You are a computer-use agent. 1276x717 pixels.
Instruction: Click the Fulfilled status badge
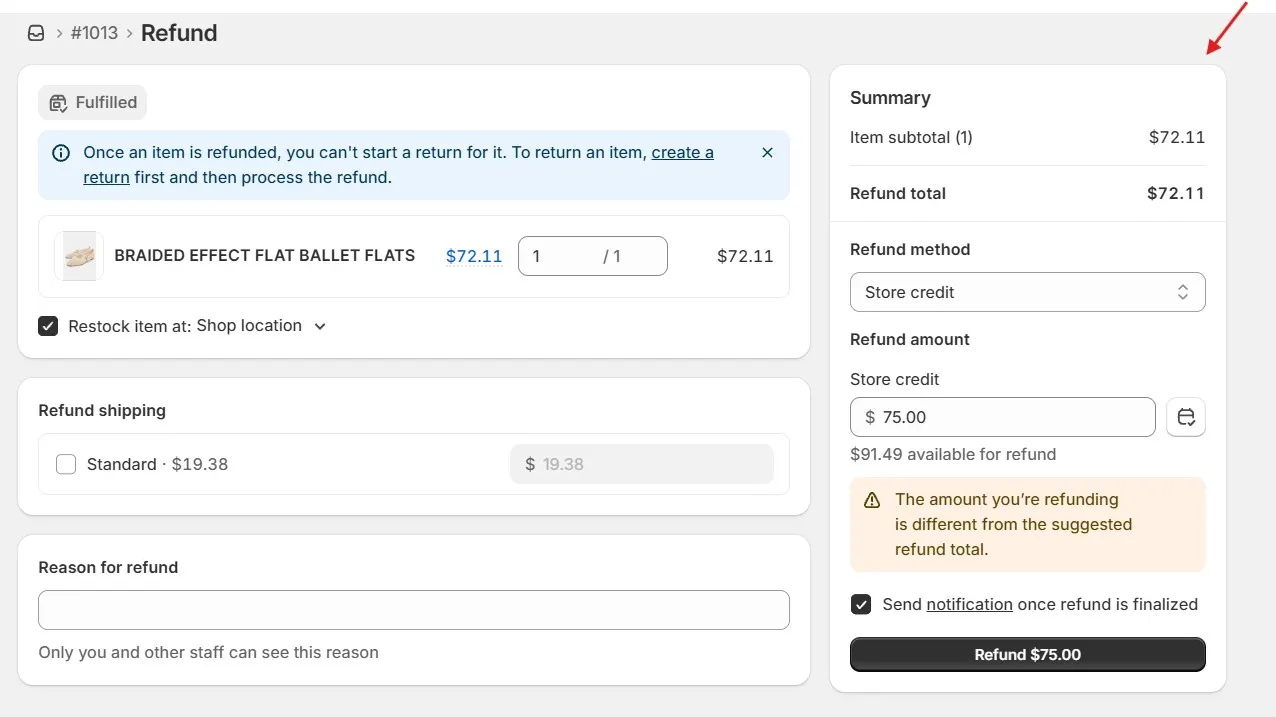93,102
